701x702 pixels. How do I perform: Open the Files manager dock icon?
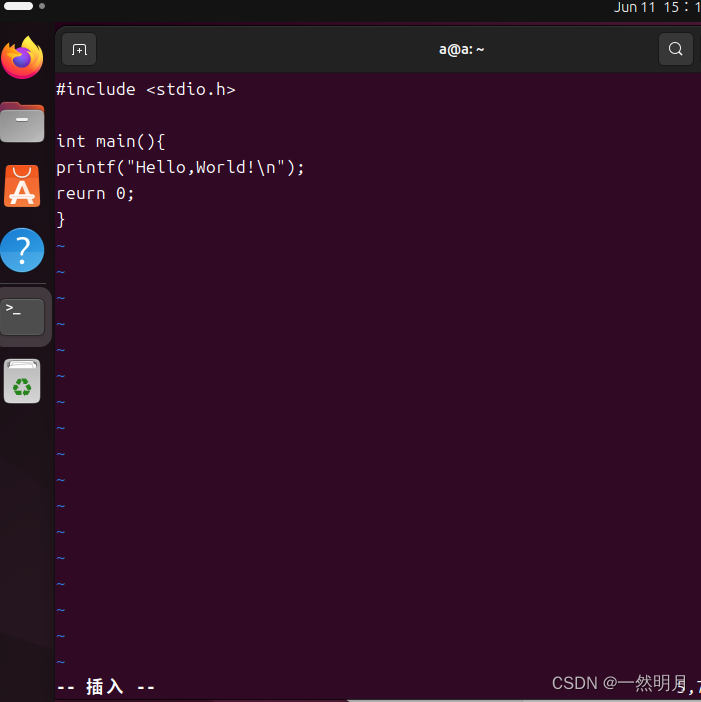22,122
